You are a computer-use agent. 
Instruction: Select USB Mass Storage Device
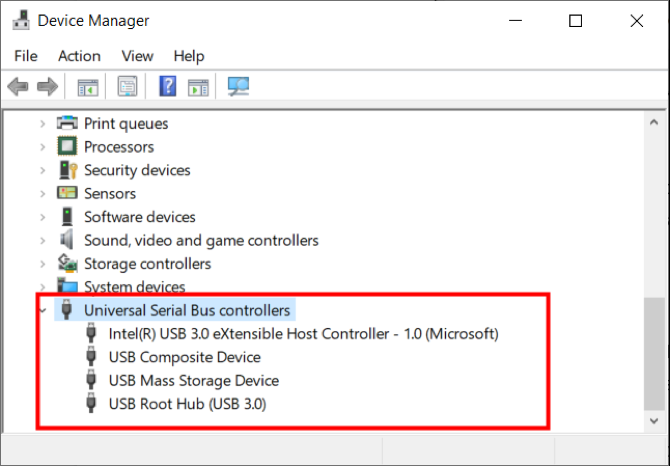pyautogui.click(x=194, y=381)
